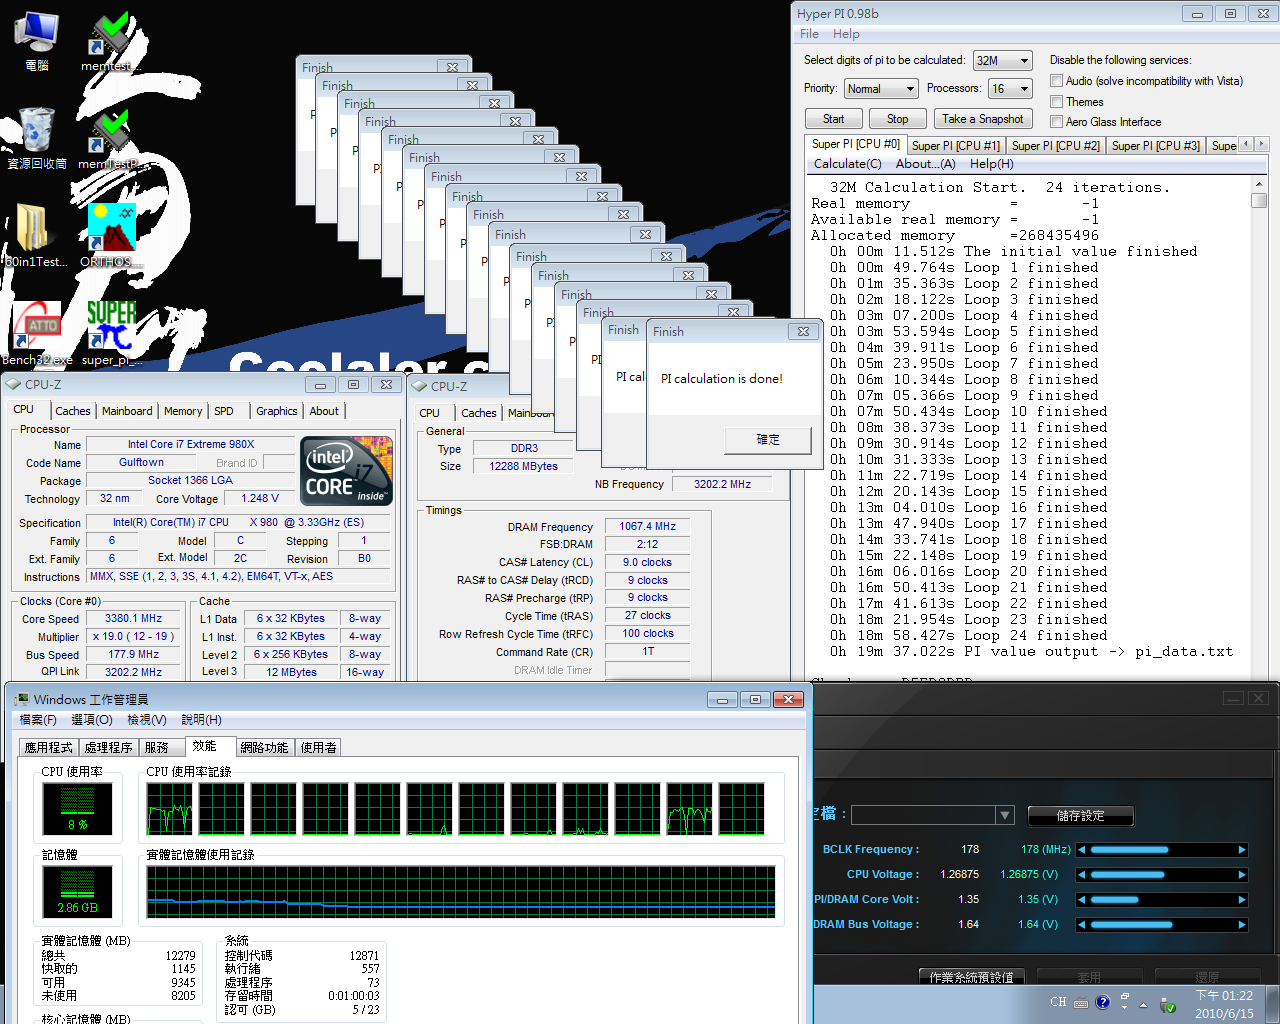Open the Recycle Bin desktop icon
The image size is (1280, 1024).
tap(37, 138)
